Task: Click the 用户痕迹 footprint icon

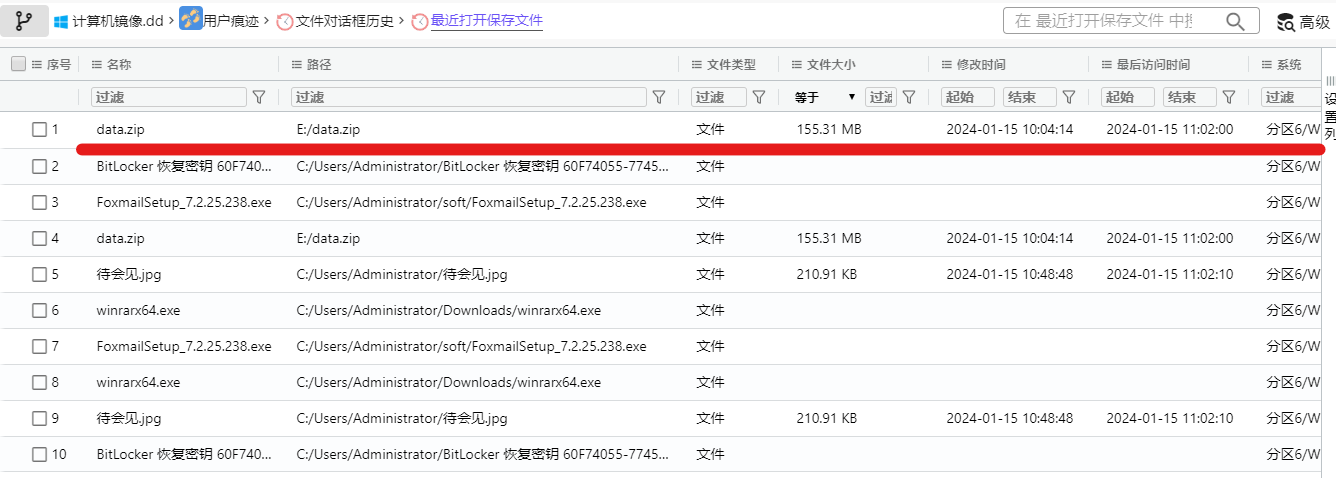Action: click(191, 18)
